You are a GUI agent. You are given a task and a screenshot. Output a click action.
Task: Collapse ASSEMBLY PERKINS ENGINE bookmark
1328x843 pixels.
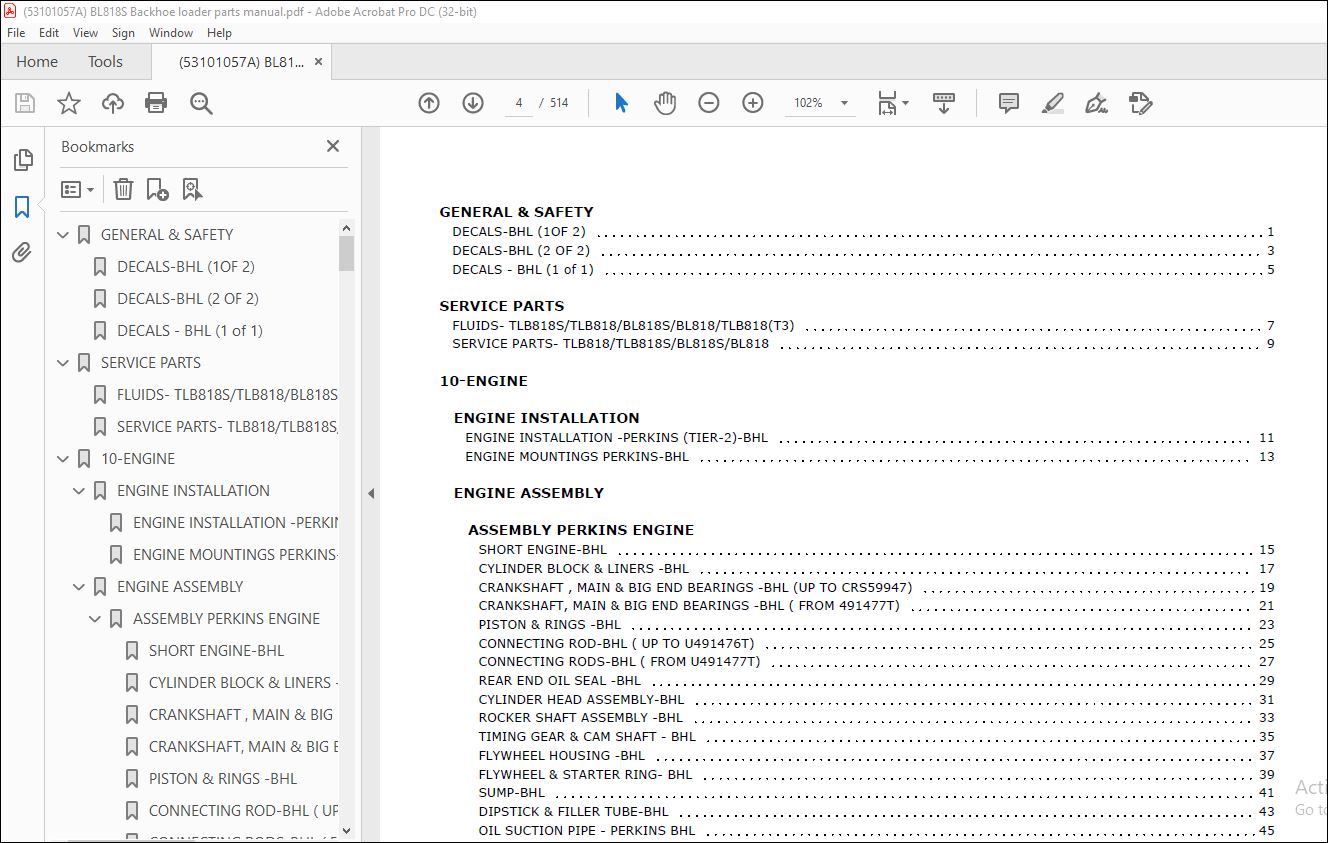click(x=96, y=619)
